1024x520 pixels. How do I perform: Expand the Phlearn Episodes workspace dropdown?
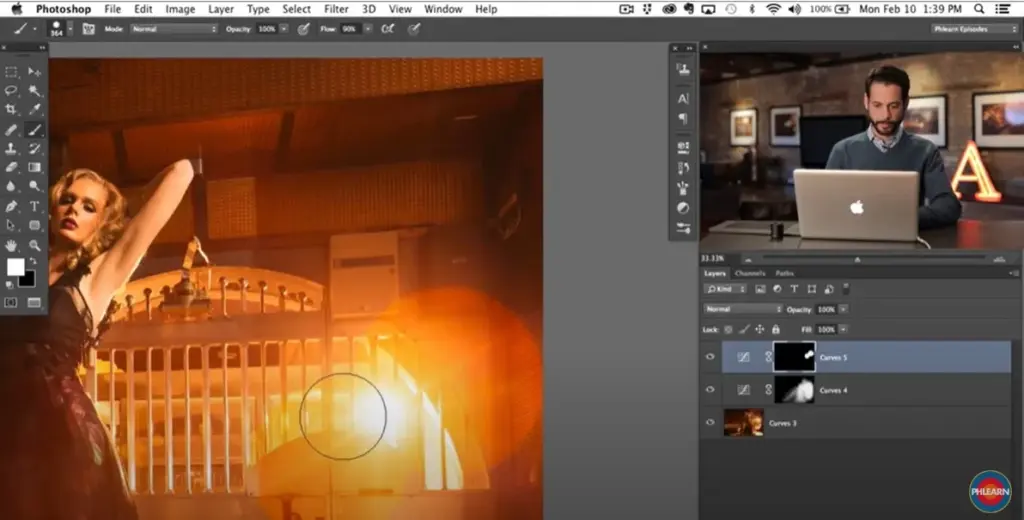[973, 29]
